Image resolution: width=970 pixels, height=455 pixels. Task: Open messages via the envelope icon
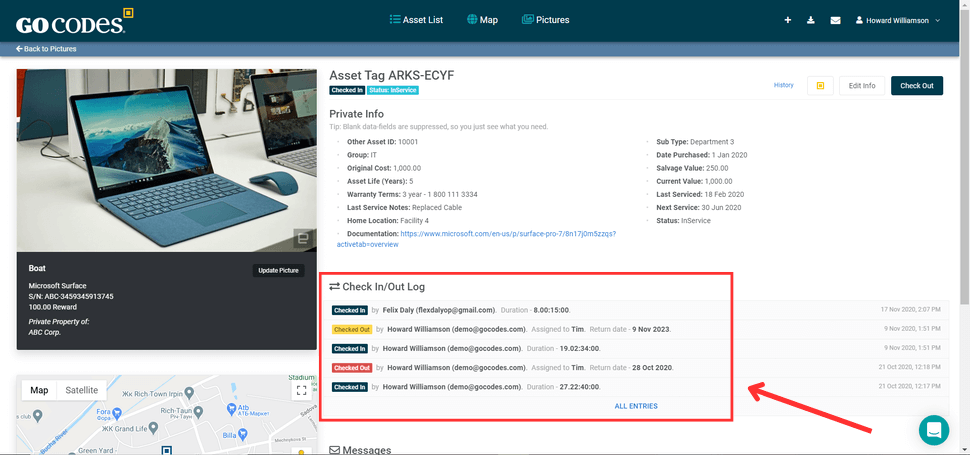pos(835,20)
